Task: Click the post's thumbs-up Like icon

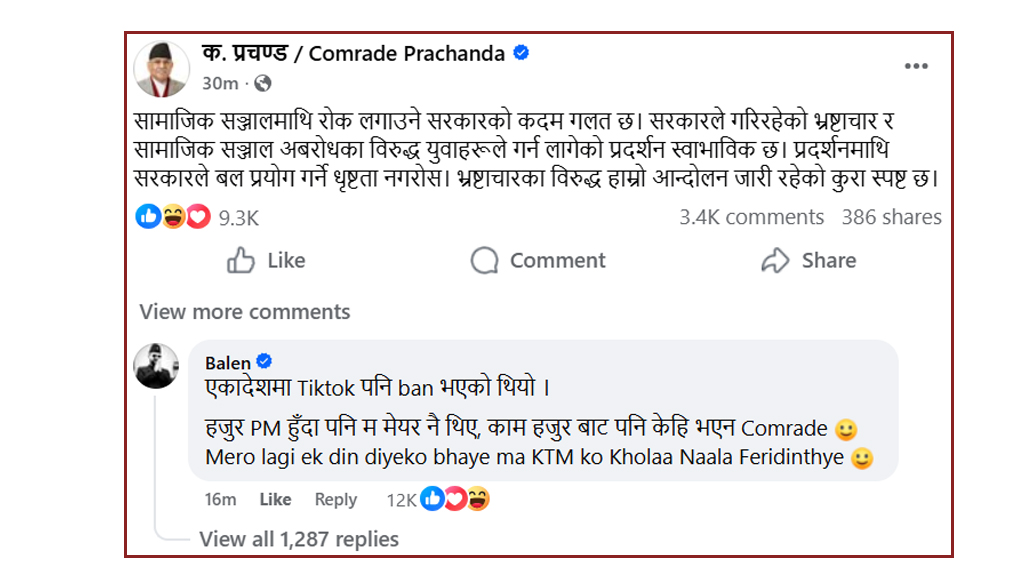Action: pos(241,261)
